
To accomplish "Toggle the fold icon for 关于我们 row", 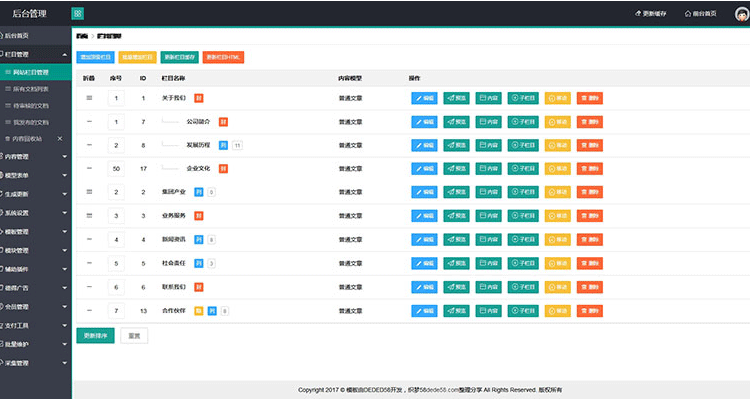I will pos(89,98).
